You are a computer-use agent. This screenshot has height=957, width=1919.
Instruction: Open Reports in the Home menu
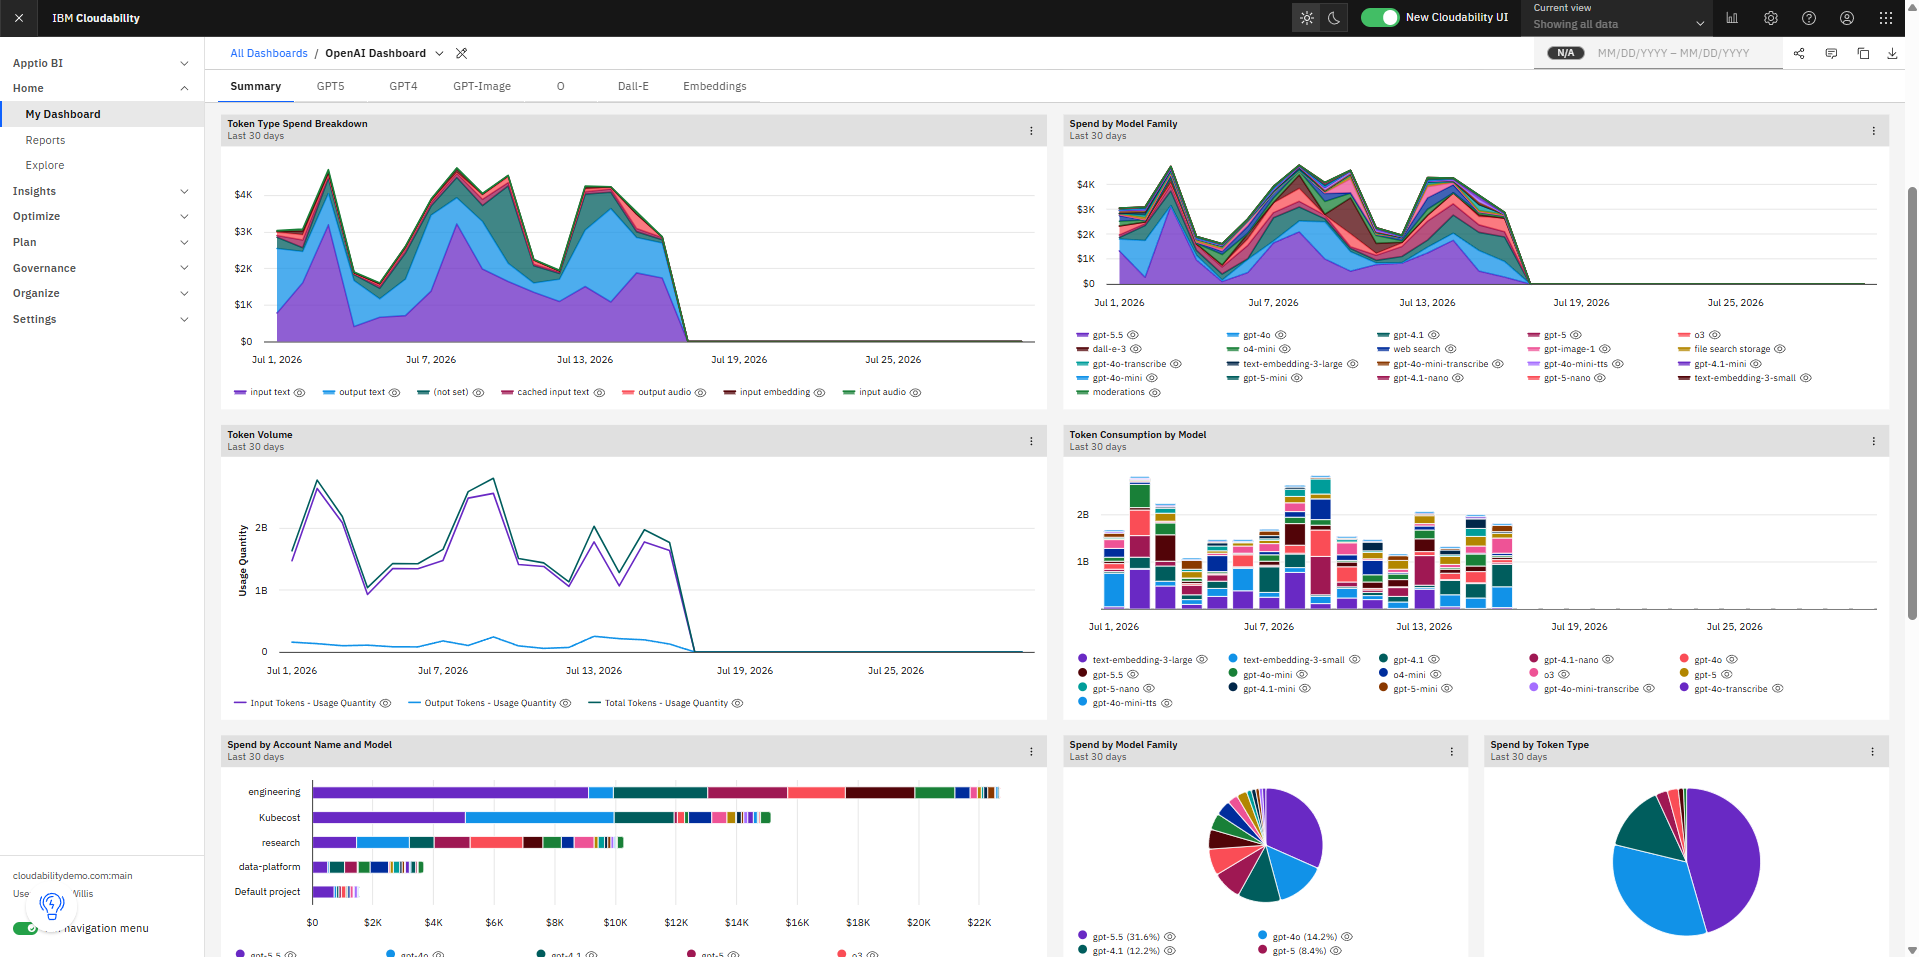click(45, 141)
